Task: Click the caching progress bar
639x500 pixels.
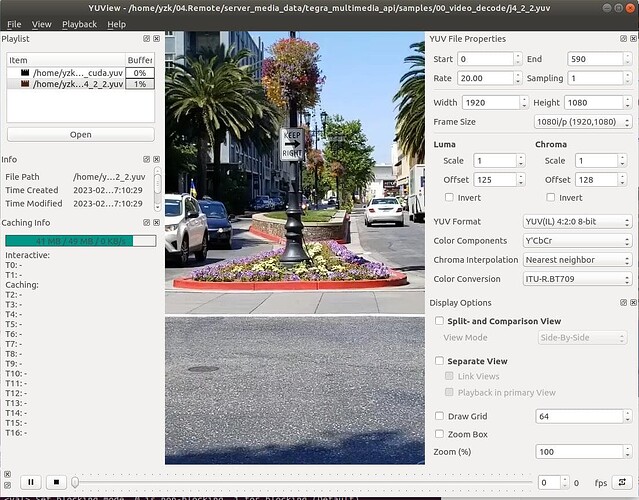Action: pyautogui.click(x=81, y=241)
